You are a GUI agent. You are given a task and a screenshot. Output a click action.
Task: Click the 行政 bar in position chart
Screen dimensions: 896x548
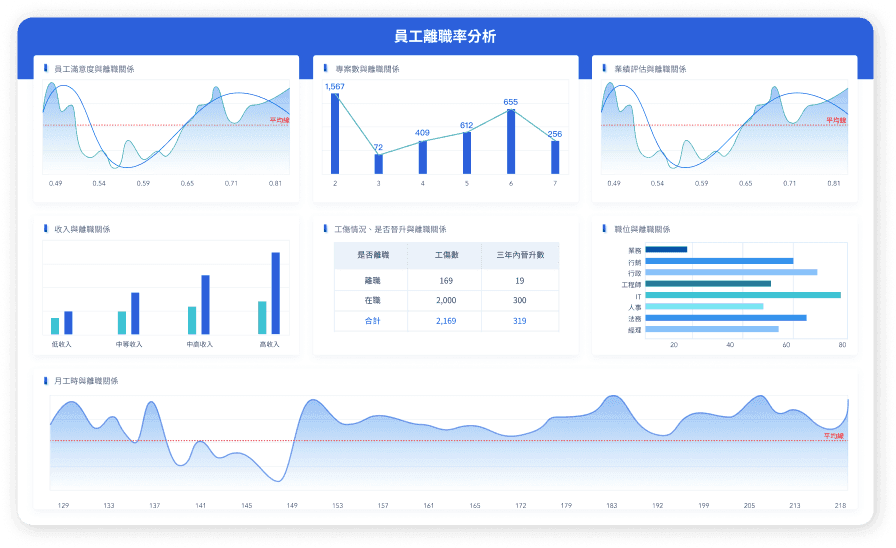coord(731,272)
